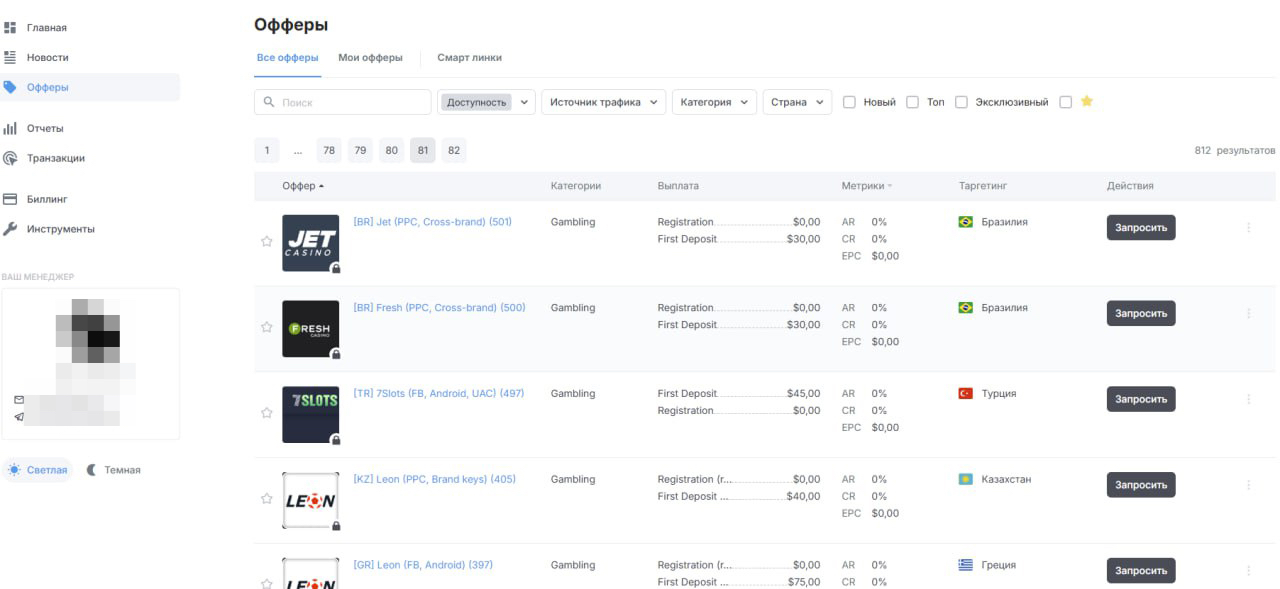Check the Топ filter checkbox
This screenshot has width=1280, height=589.
pyautogui.click(x=912, y=102)
